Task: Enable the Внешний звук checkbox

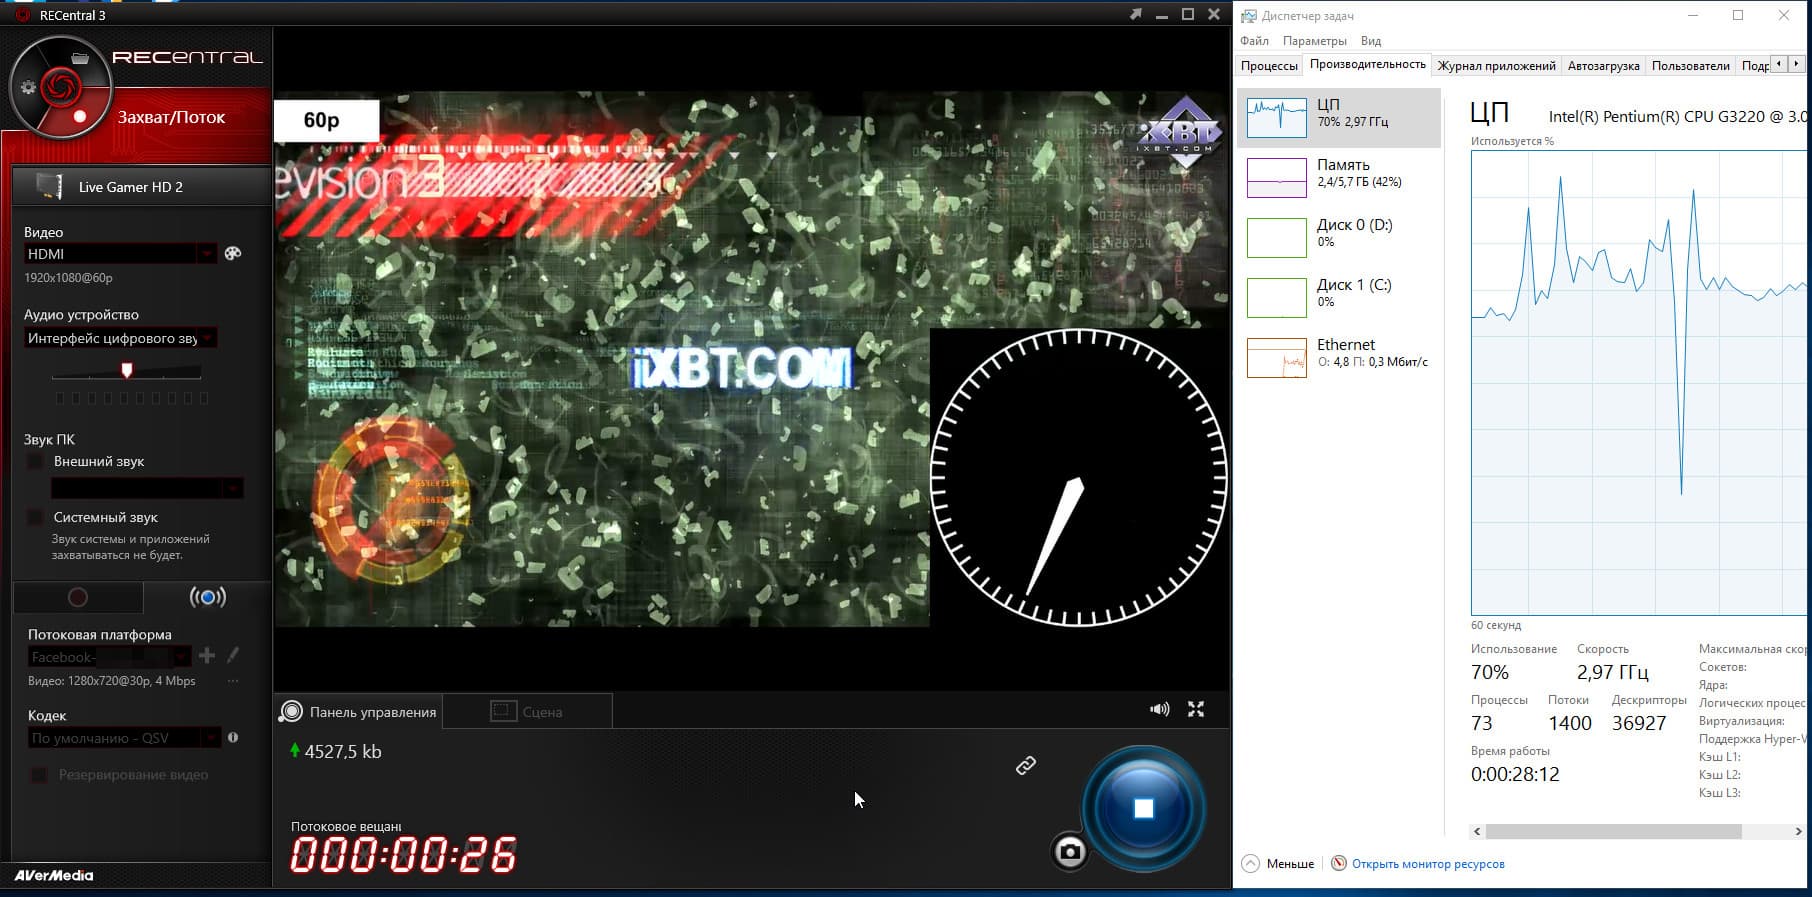Action: click(x=35, y=461)
